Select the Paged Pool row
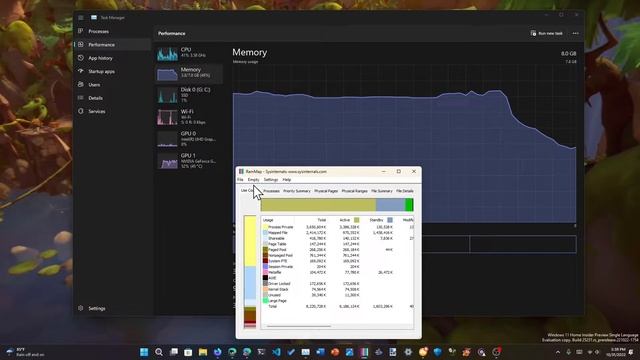The width and height of the screenshot is (640, 360). coord(338,250)
